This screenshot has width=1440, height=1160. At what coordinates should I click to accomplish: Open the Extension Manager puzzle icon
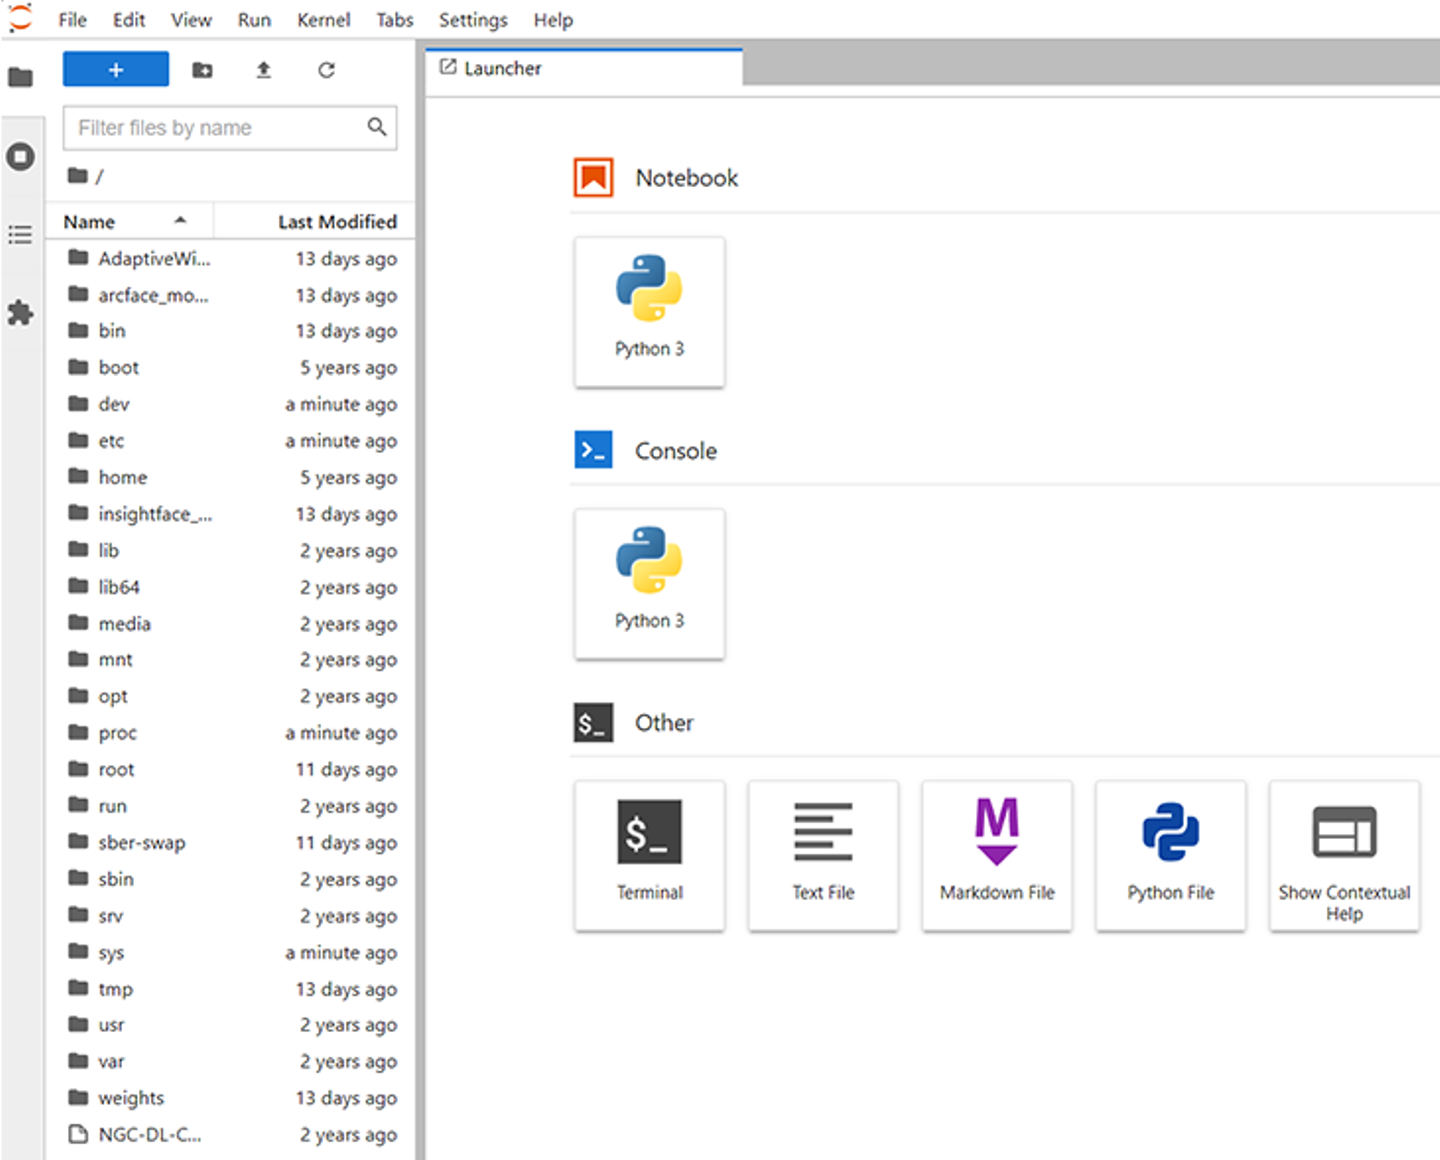[20, 313]
